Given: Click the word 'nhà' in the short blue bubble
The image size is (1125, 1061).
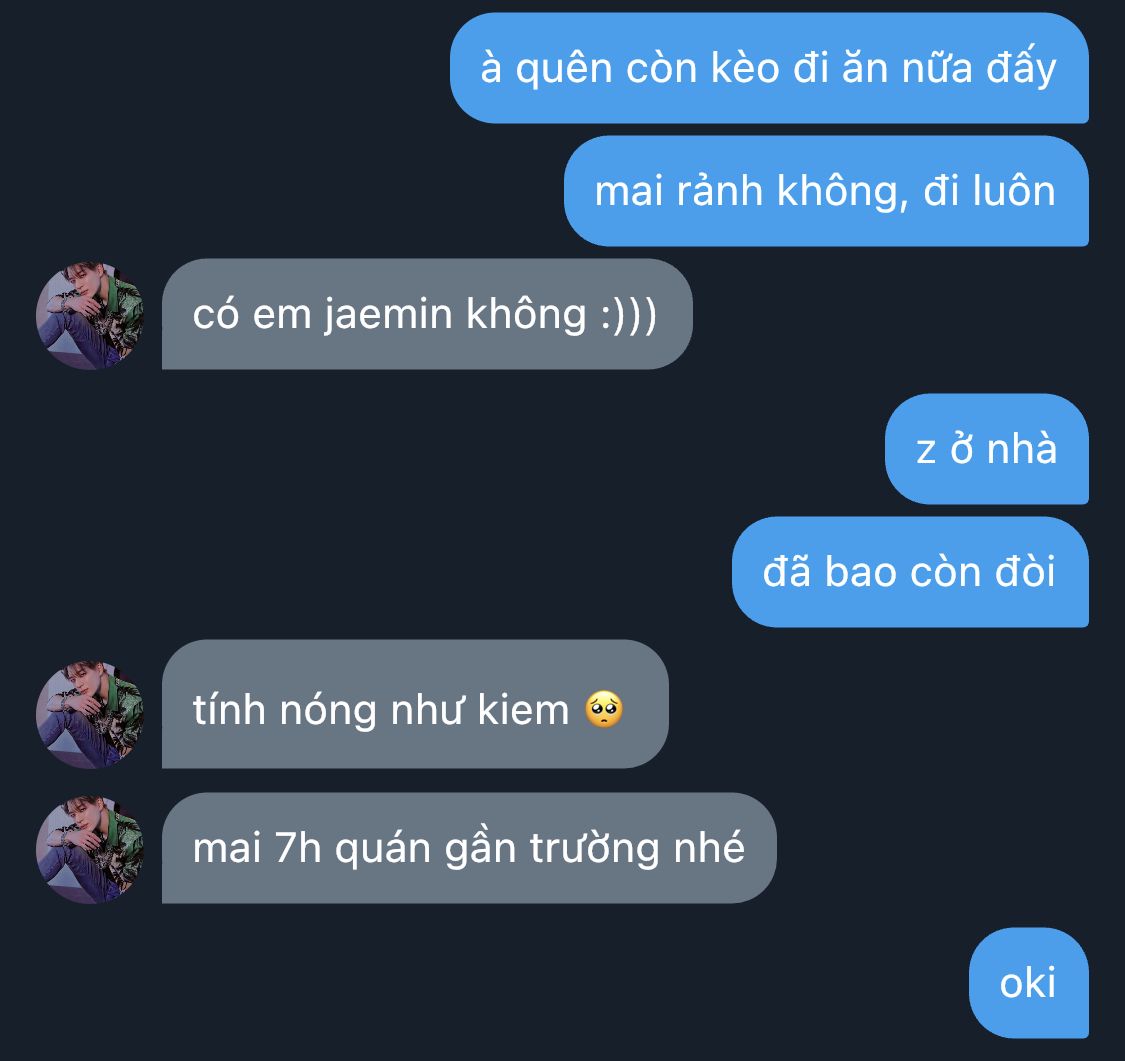Looking at the screenshot, I should (1022, 449).
